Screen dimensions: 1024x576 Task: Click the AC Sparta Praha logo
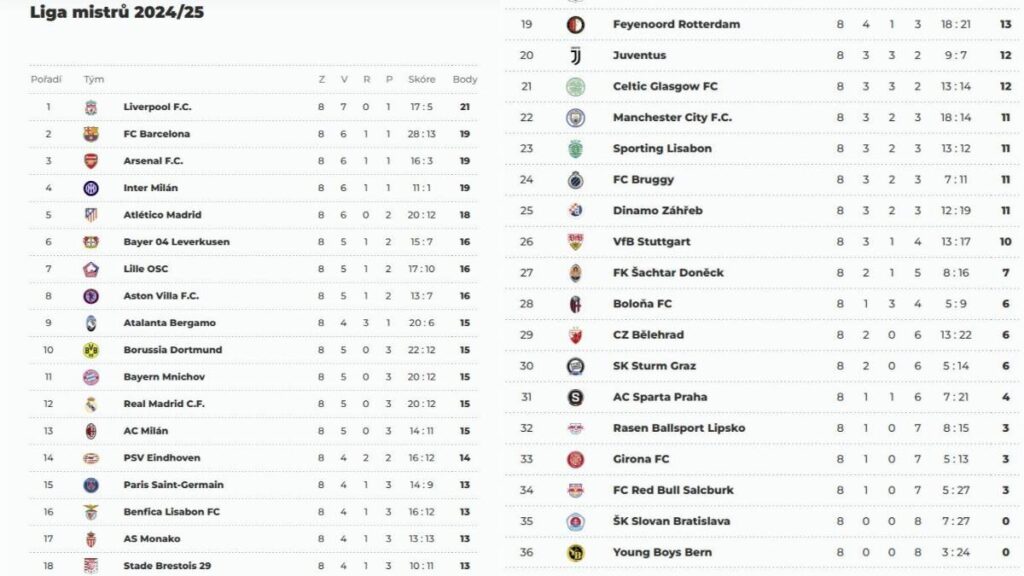click(575, 397)
